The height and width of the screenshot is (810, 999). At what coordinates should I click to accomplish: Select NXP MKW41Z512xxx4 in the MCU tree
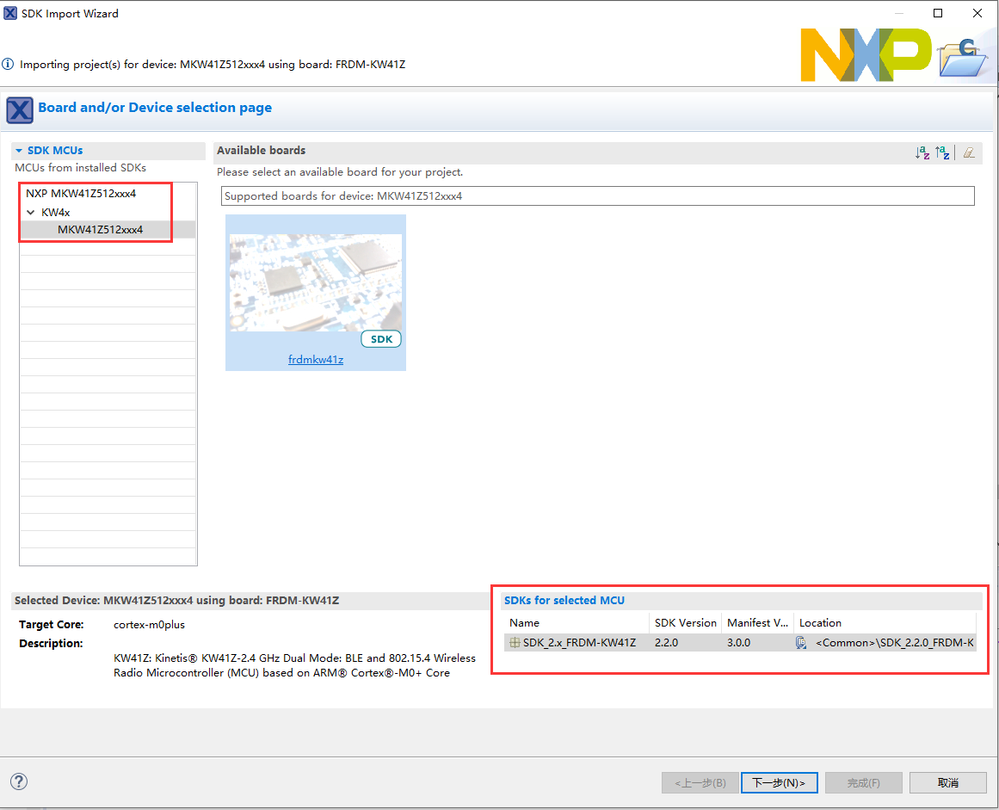tap(81, 193)
